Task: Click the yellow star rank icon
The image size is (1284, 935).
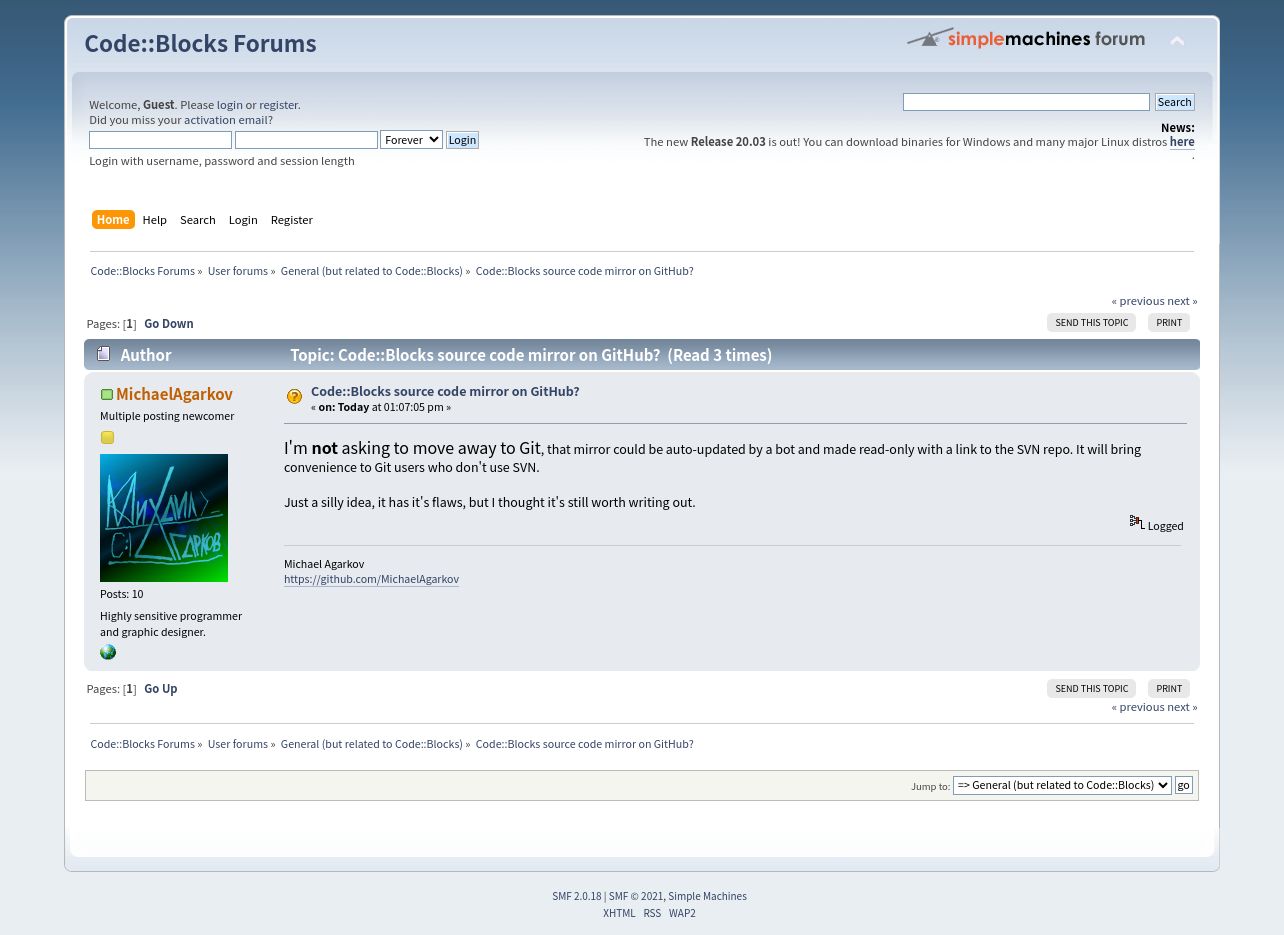Action: [107, 438]
